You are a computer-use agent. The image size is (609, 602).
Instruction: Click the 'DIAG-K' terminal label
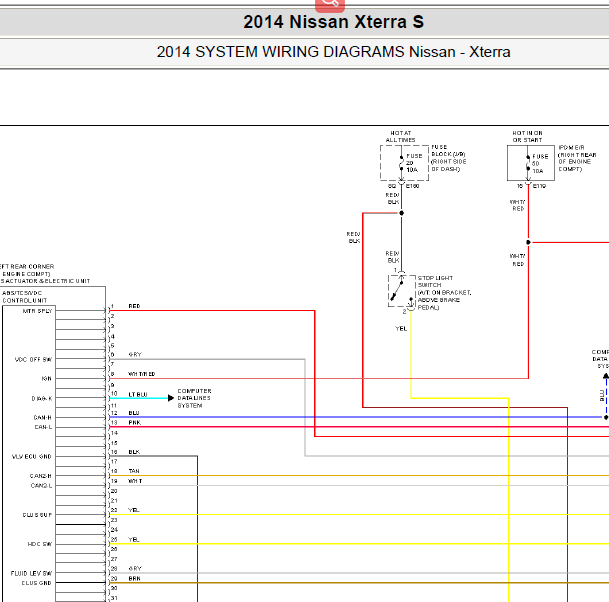42,398
